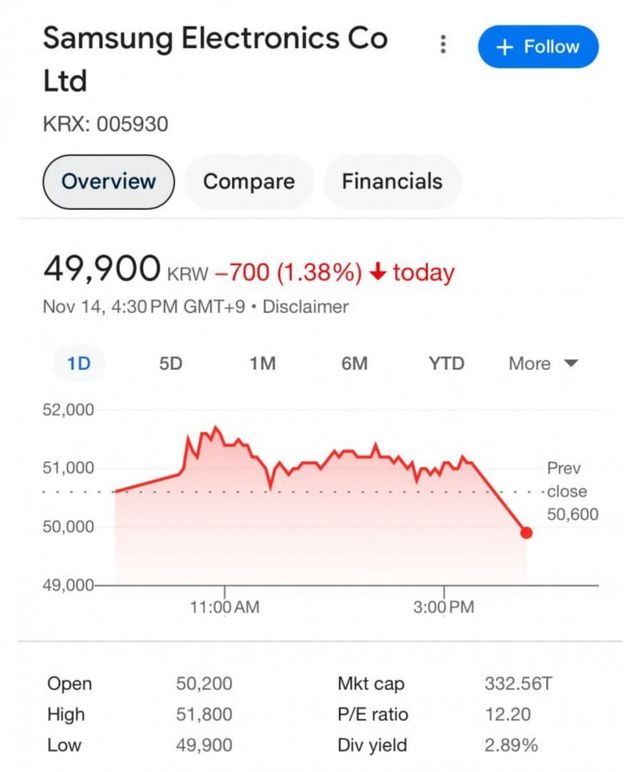The height and width of the screenshot is (772, 640).
Task: Click the chart peak near 11:00 AM
Action: click(214, 428)
